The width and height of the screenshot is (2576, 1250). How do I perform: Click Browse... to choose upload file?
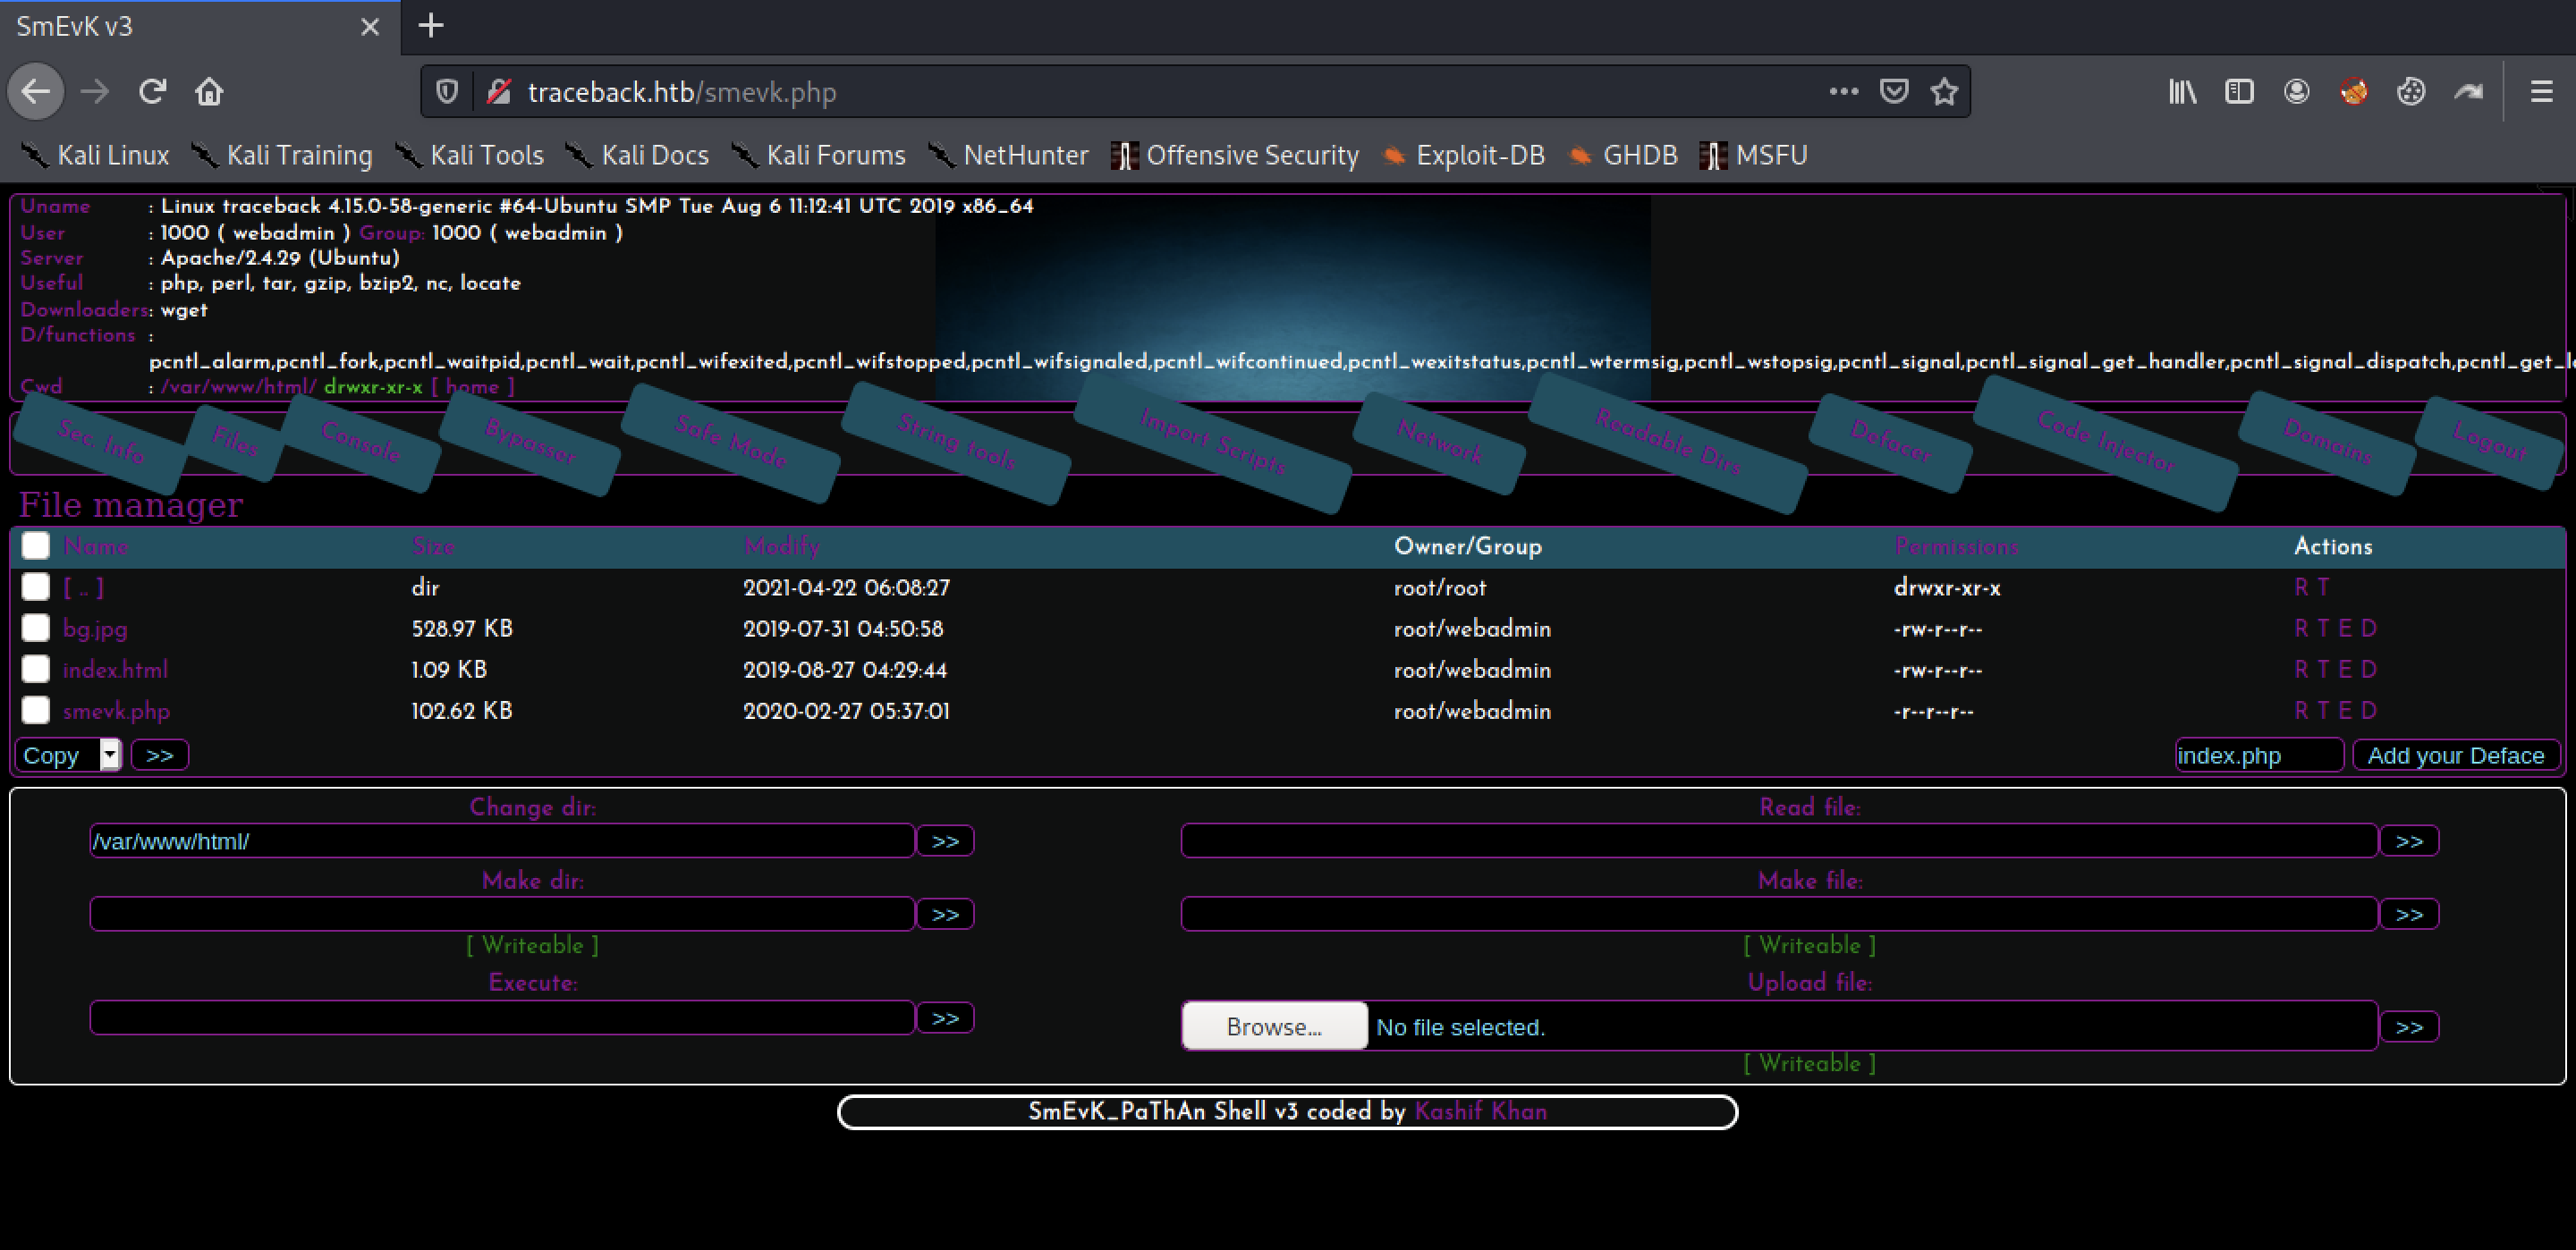tap(1274, 1027)
